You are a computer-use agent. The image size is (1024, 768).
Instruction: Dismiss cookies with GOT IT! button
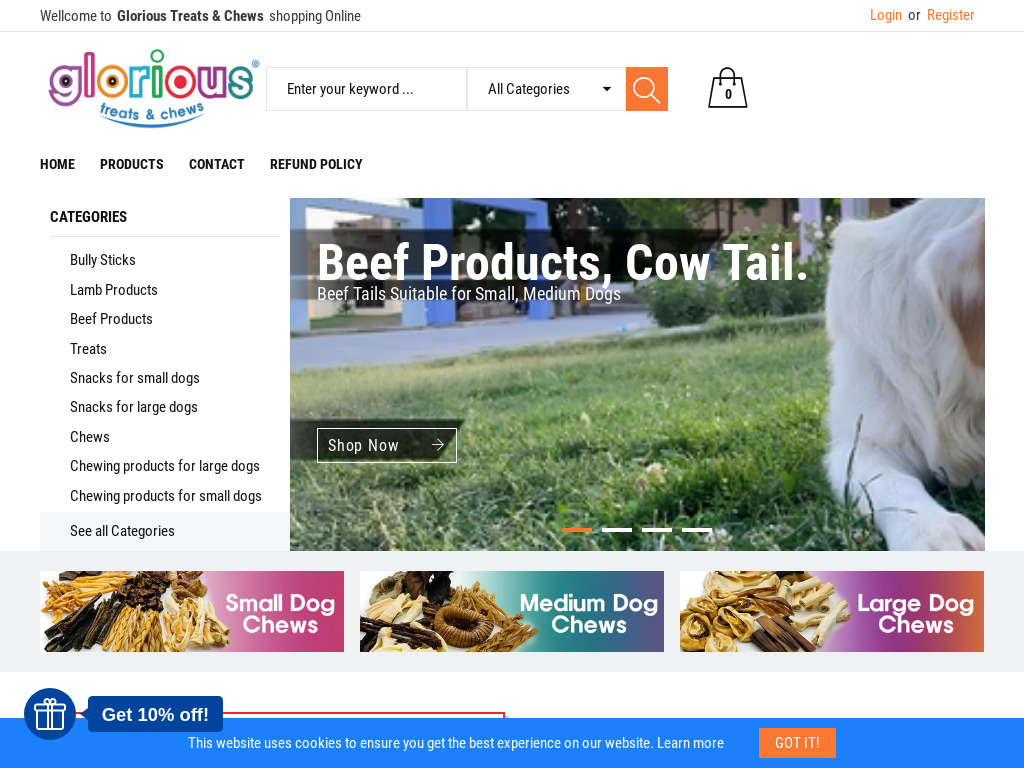[797, 743]
